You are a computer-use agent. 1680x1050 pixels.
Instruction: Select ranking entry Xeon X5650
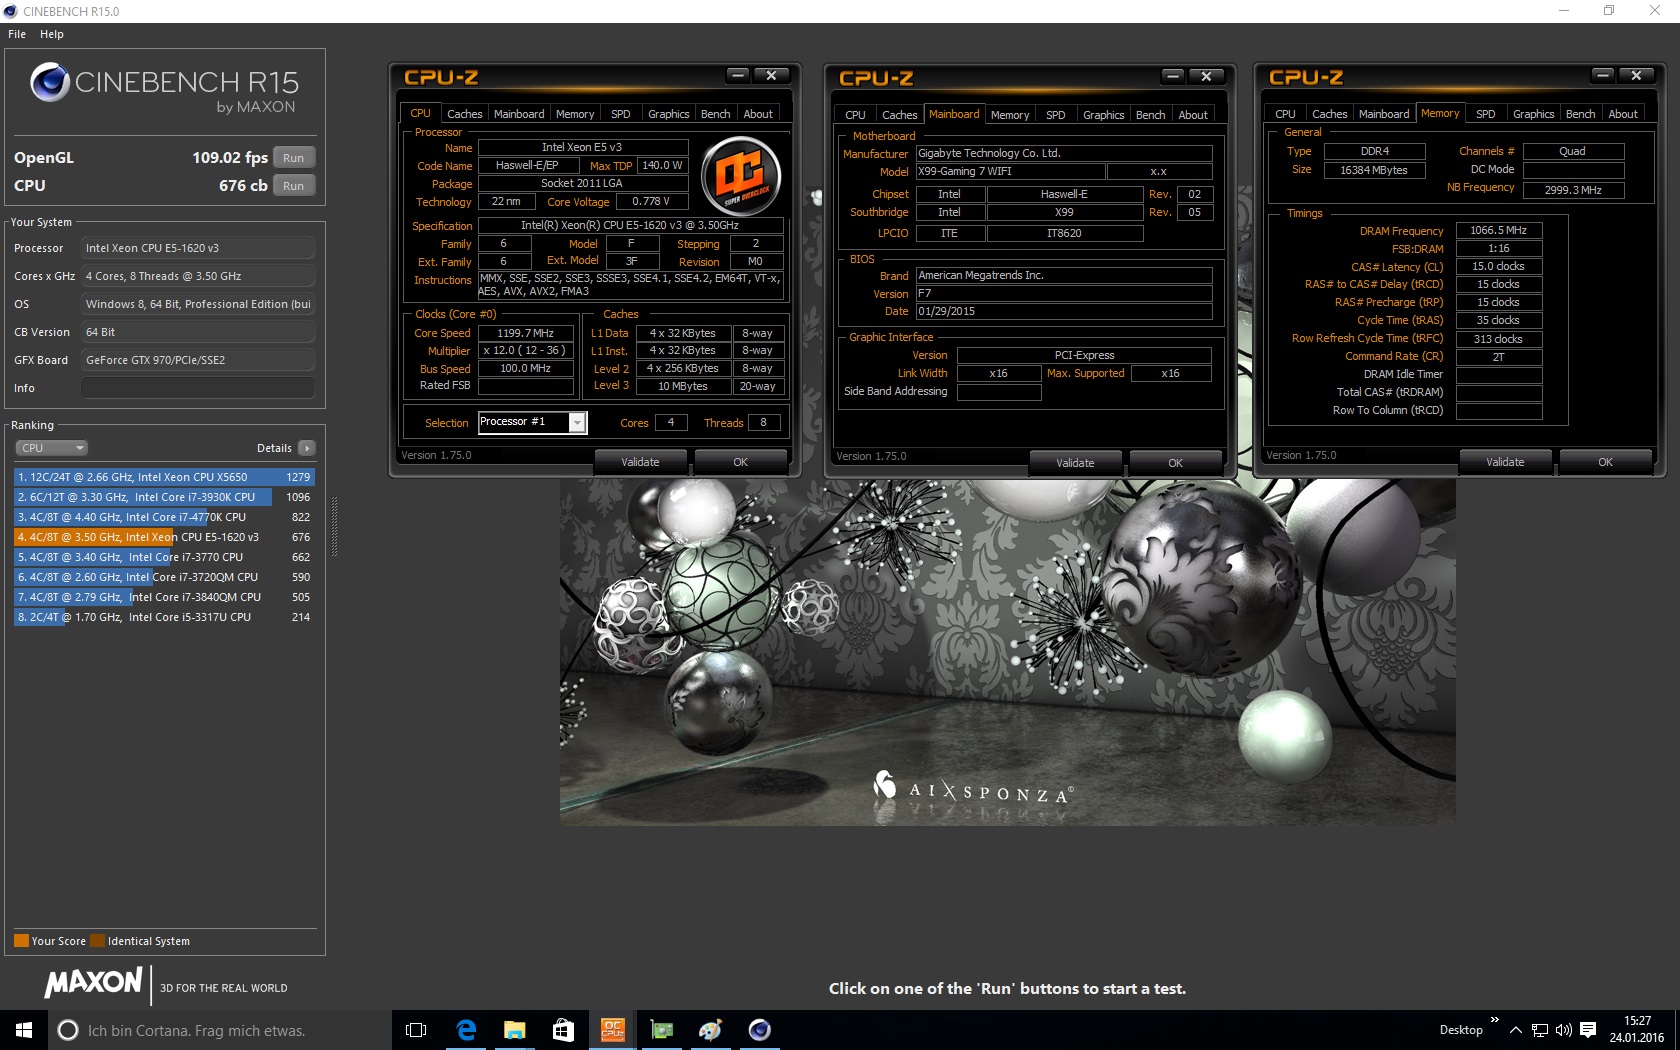164,477
